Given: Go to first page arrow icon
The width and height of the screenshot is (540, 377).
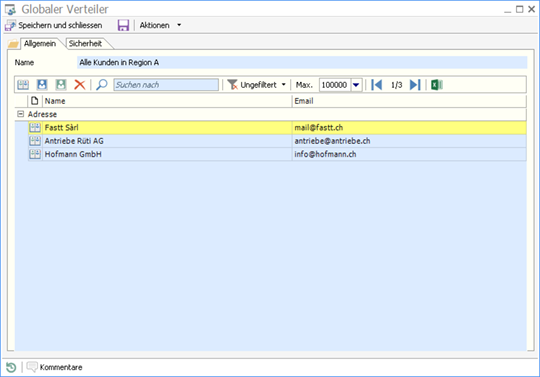Looking at the screenshot, I should point(377,85).
